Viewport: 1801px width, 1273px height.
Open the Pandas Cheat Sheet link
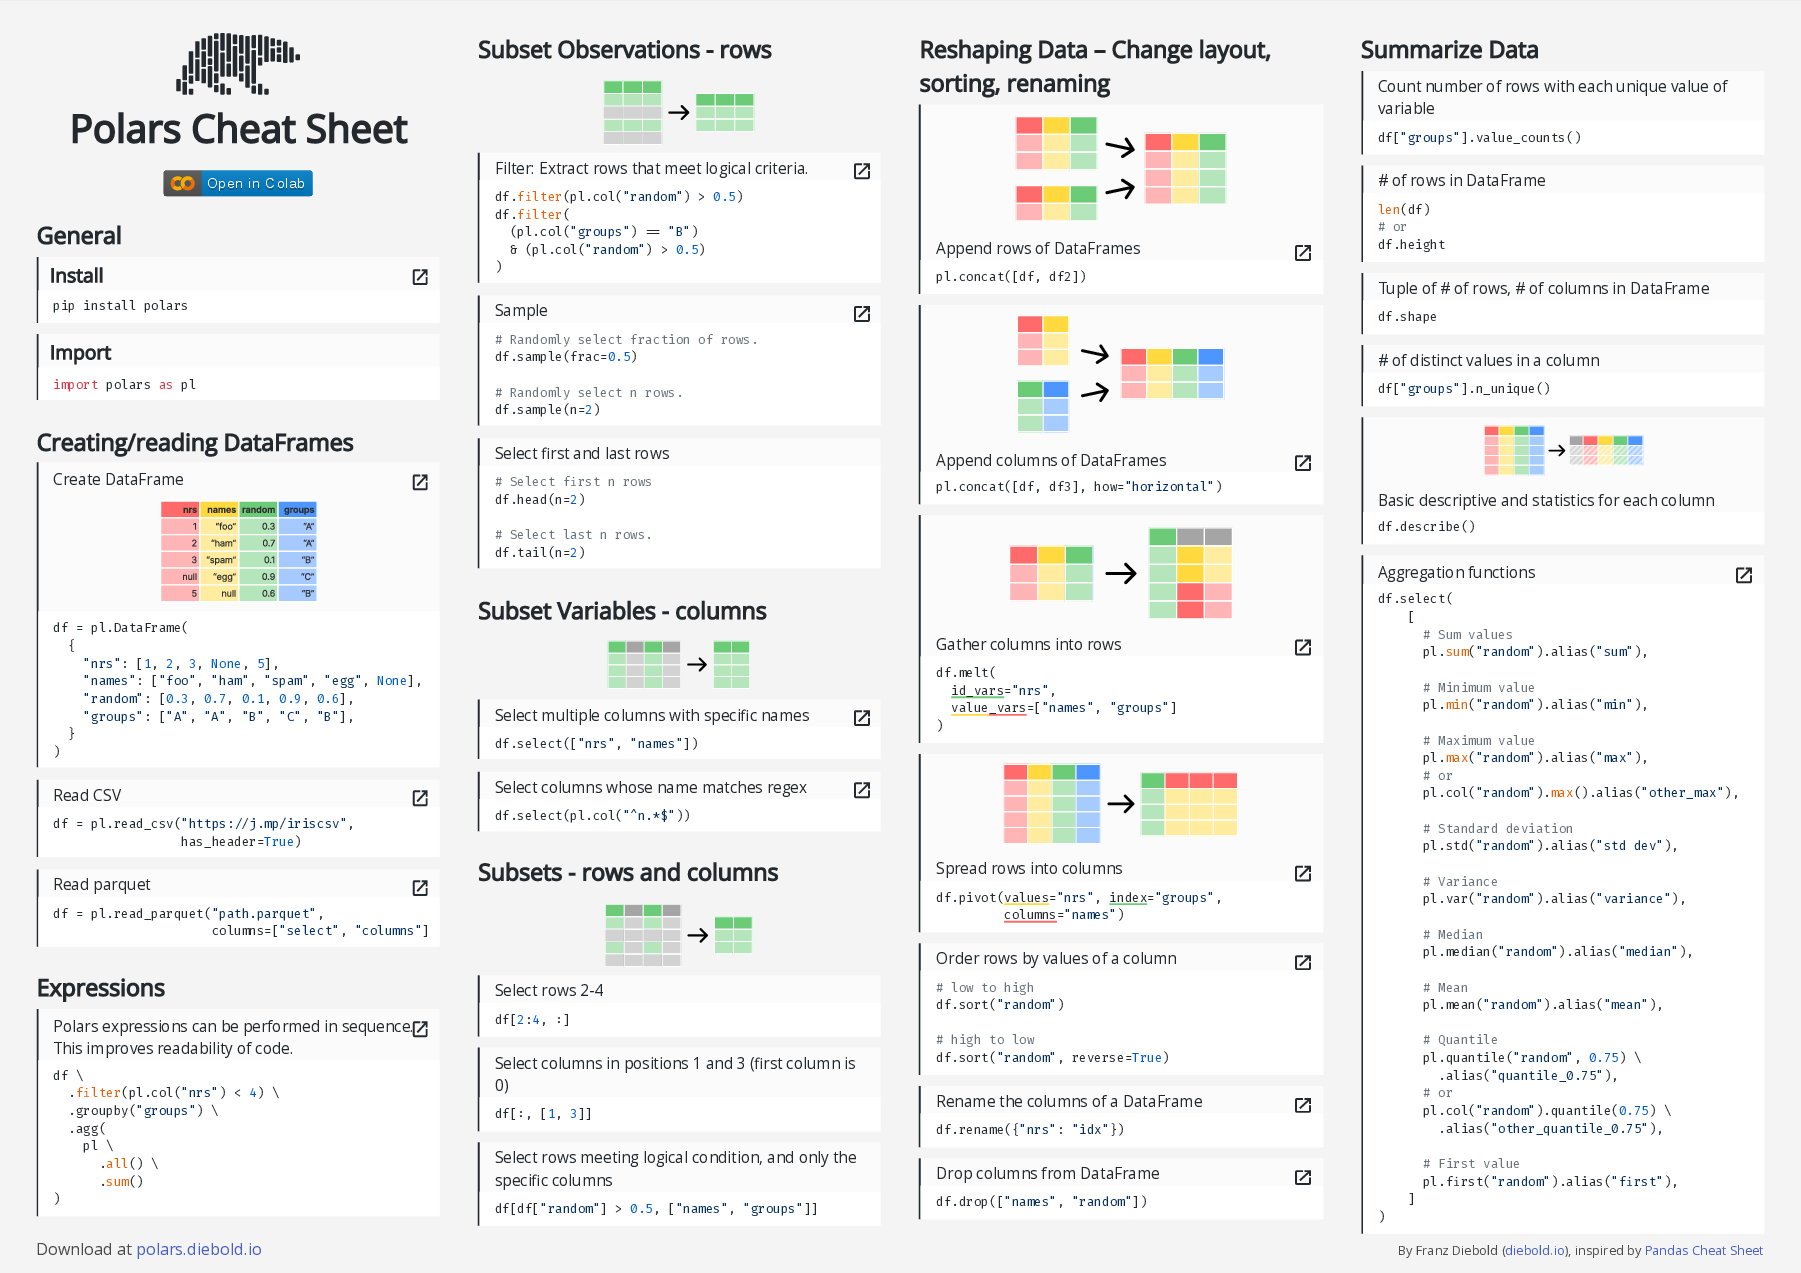tap(1703, 1250)
